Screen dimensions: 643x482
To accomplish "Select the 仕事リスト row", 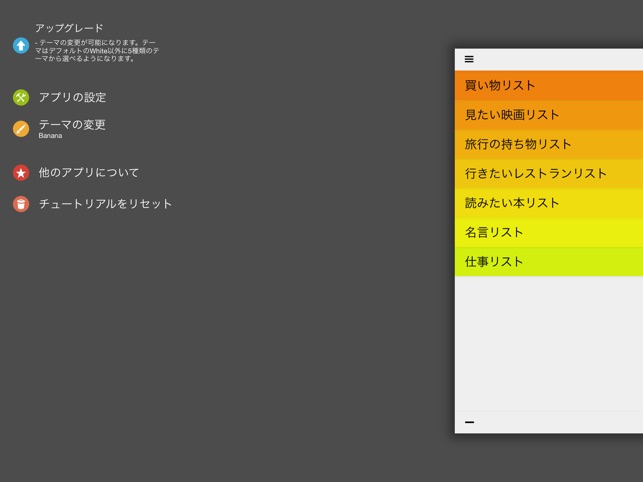I will [549, 262].
